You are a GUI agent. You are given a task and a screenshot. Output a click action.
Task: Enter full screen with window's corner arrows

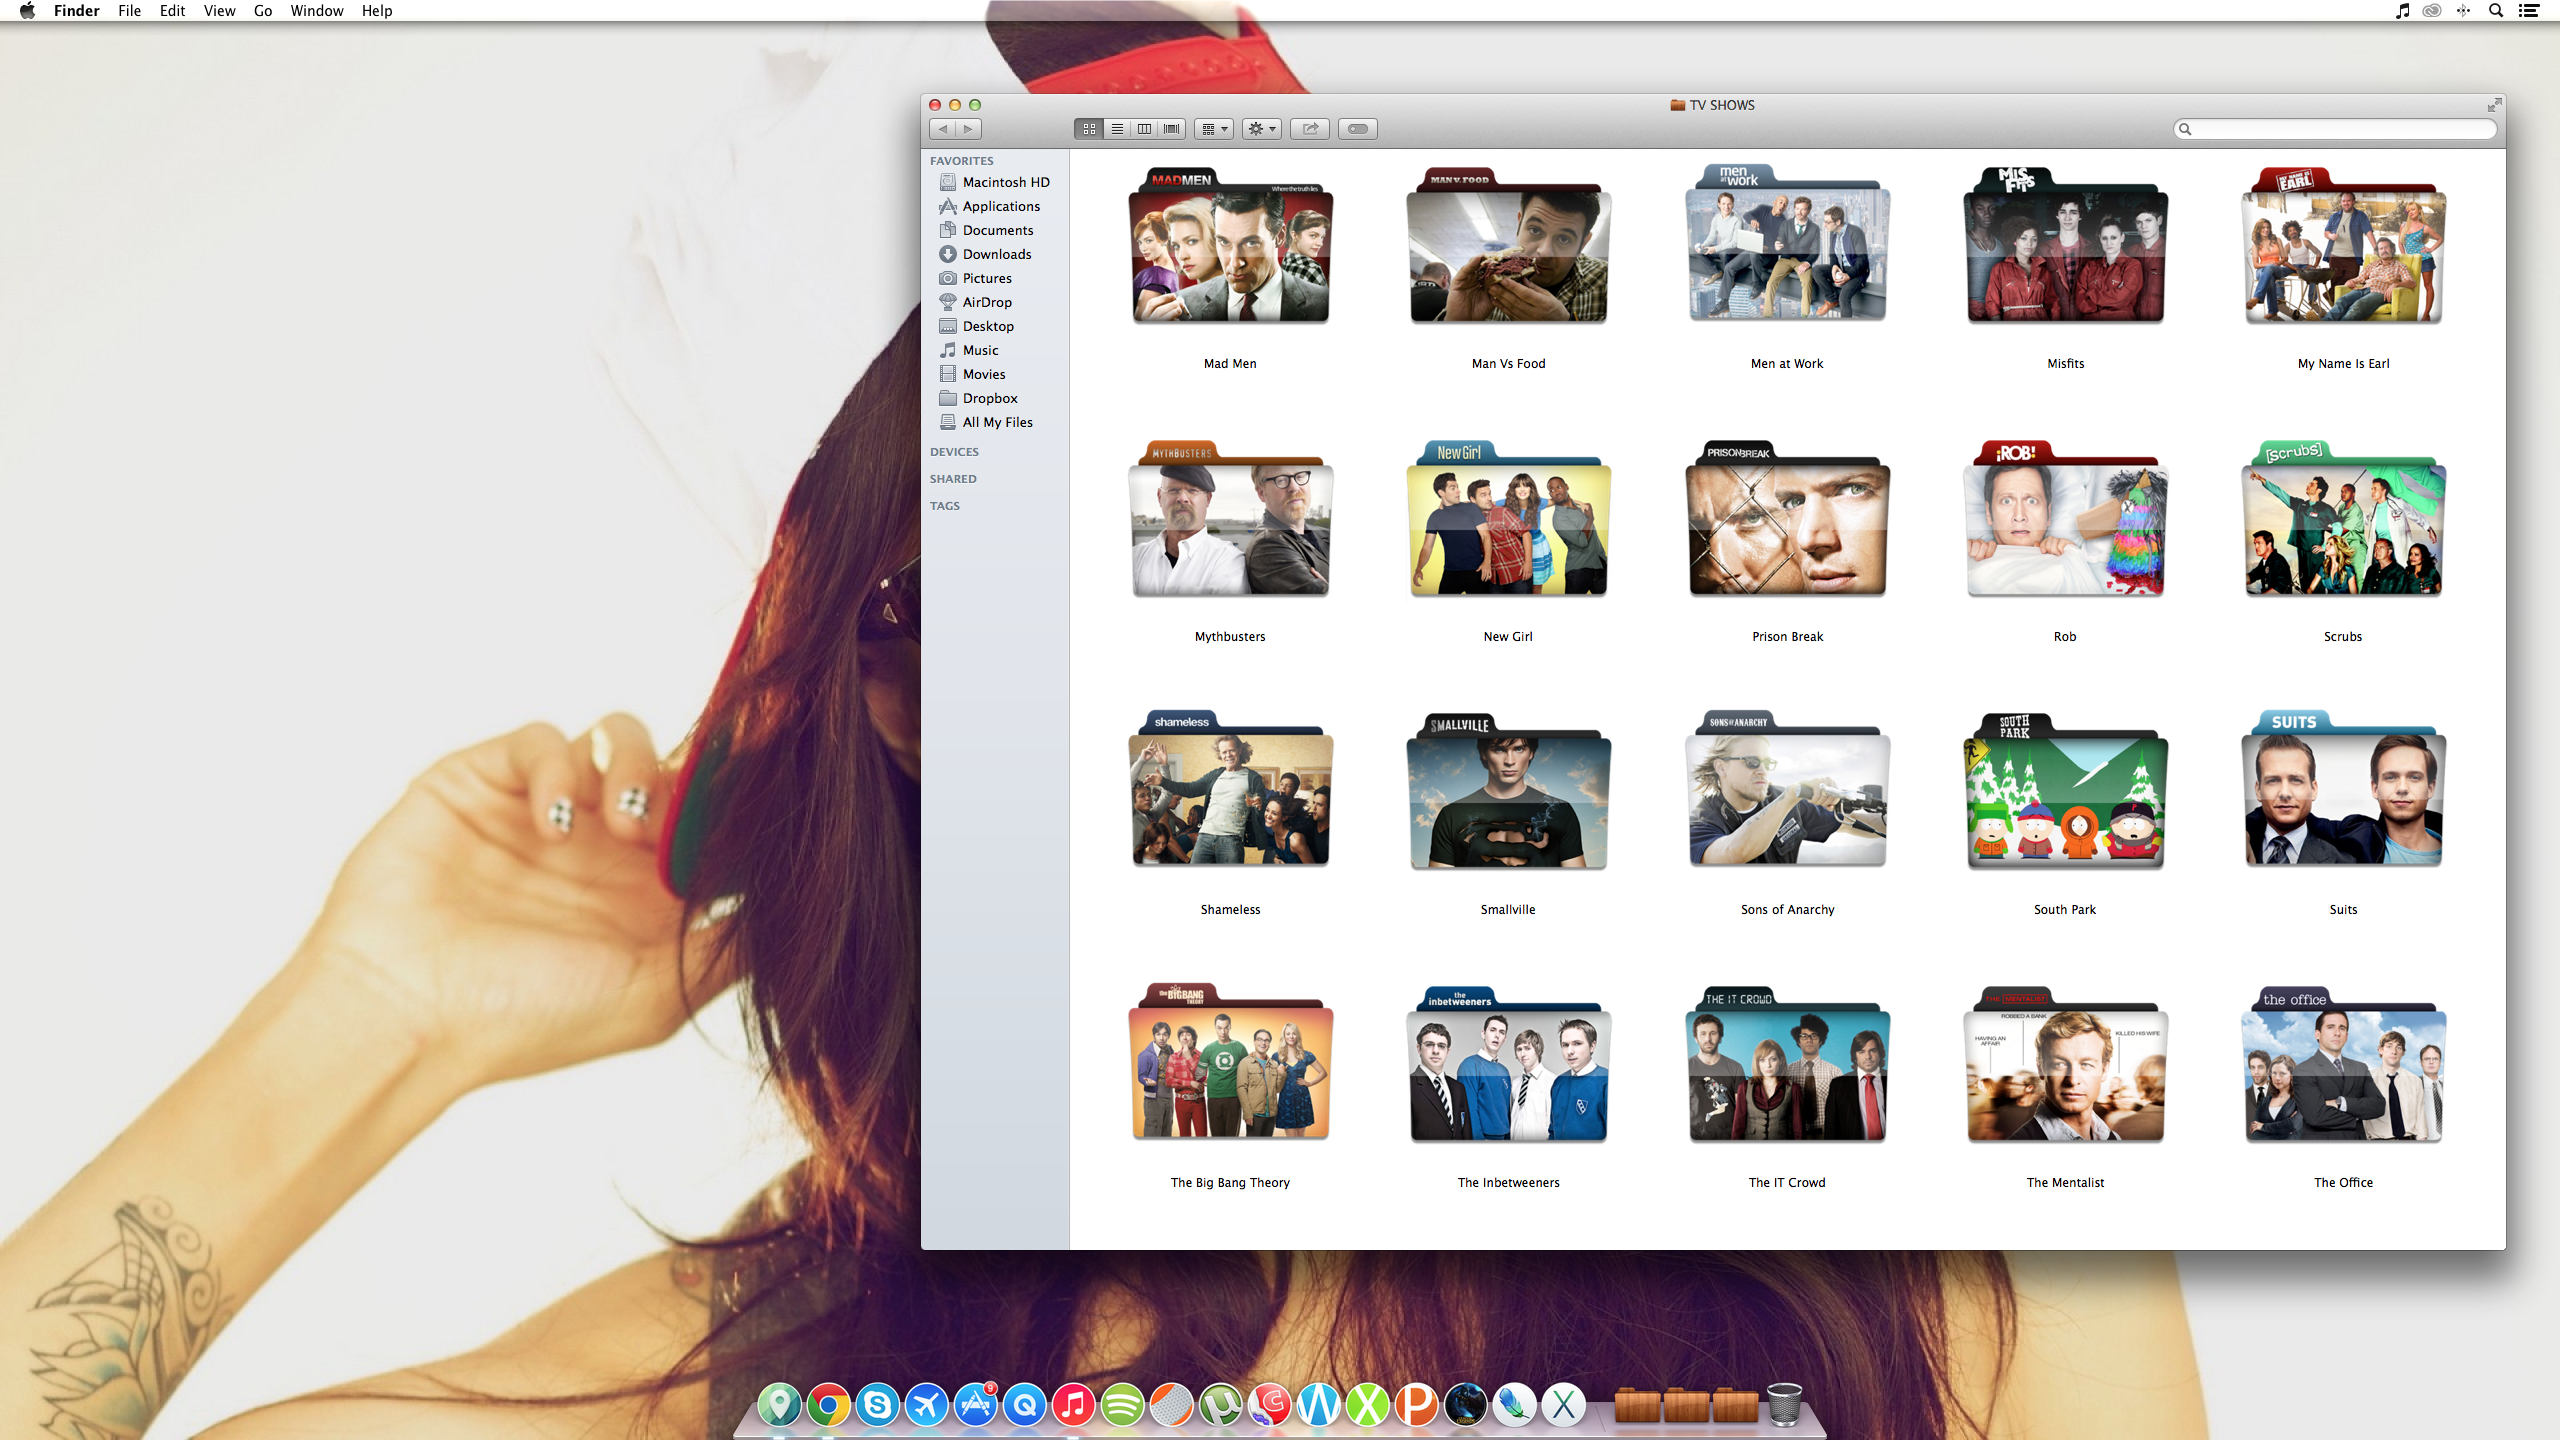(x=2494, y=105)
